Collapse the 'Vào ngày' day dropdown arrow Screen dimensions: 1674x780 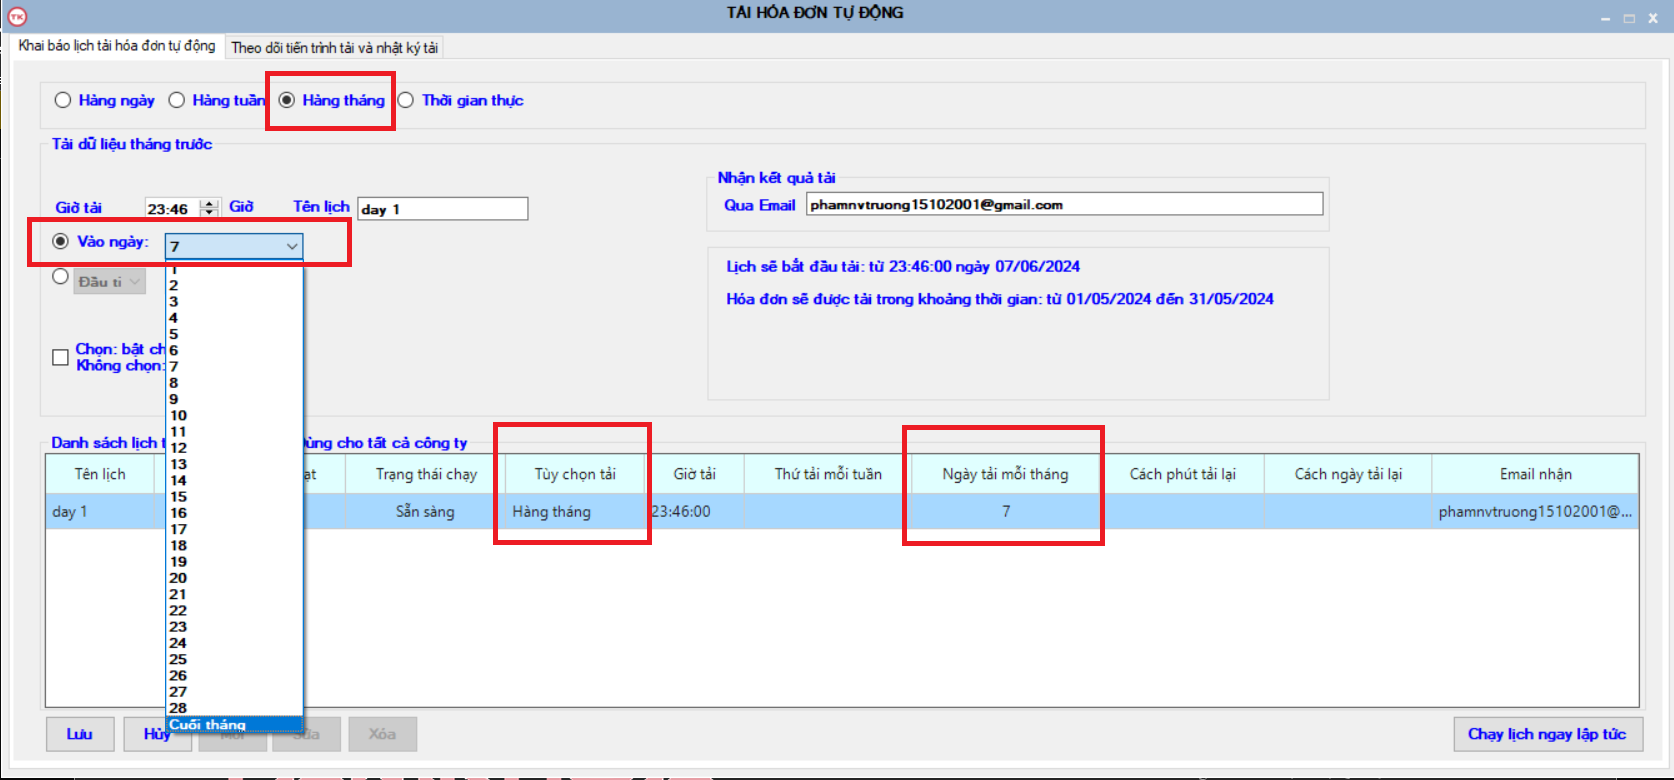pyautogui.click(x=291, y=246)
